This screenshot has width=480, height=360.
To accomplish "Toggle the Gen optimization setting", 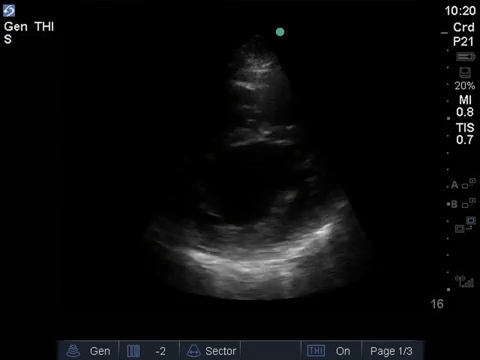I will (89, 351).
